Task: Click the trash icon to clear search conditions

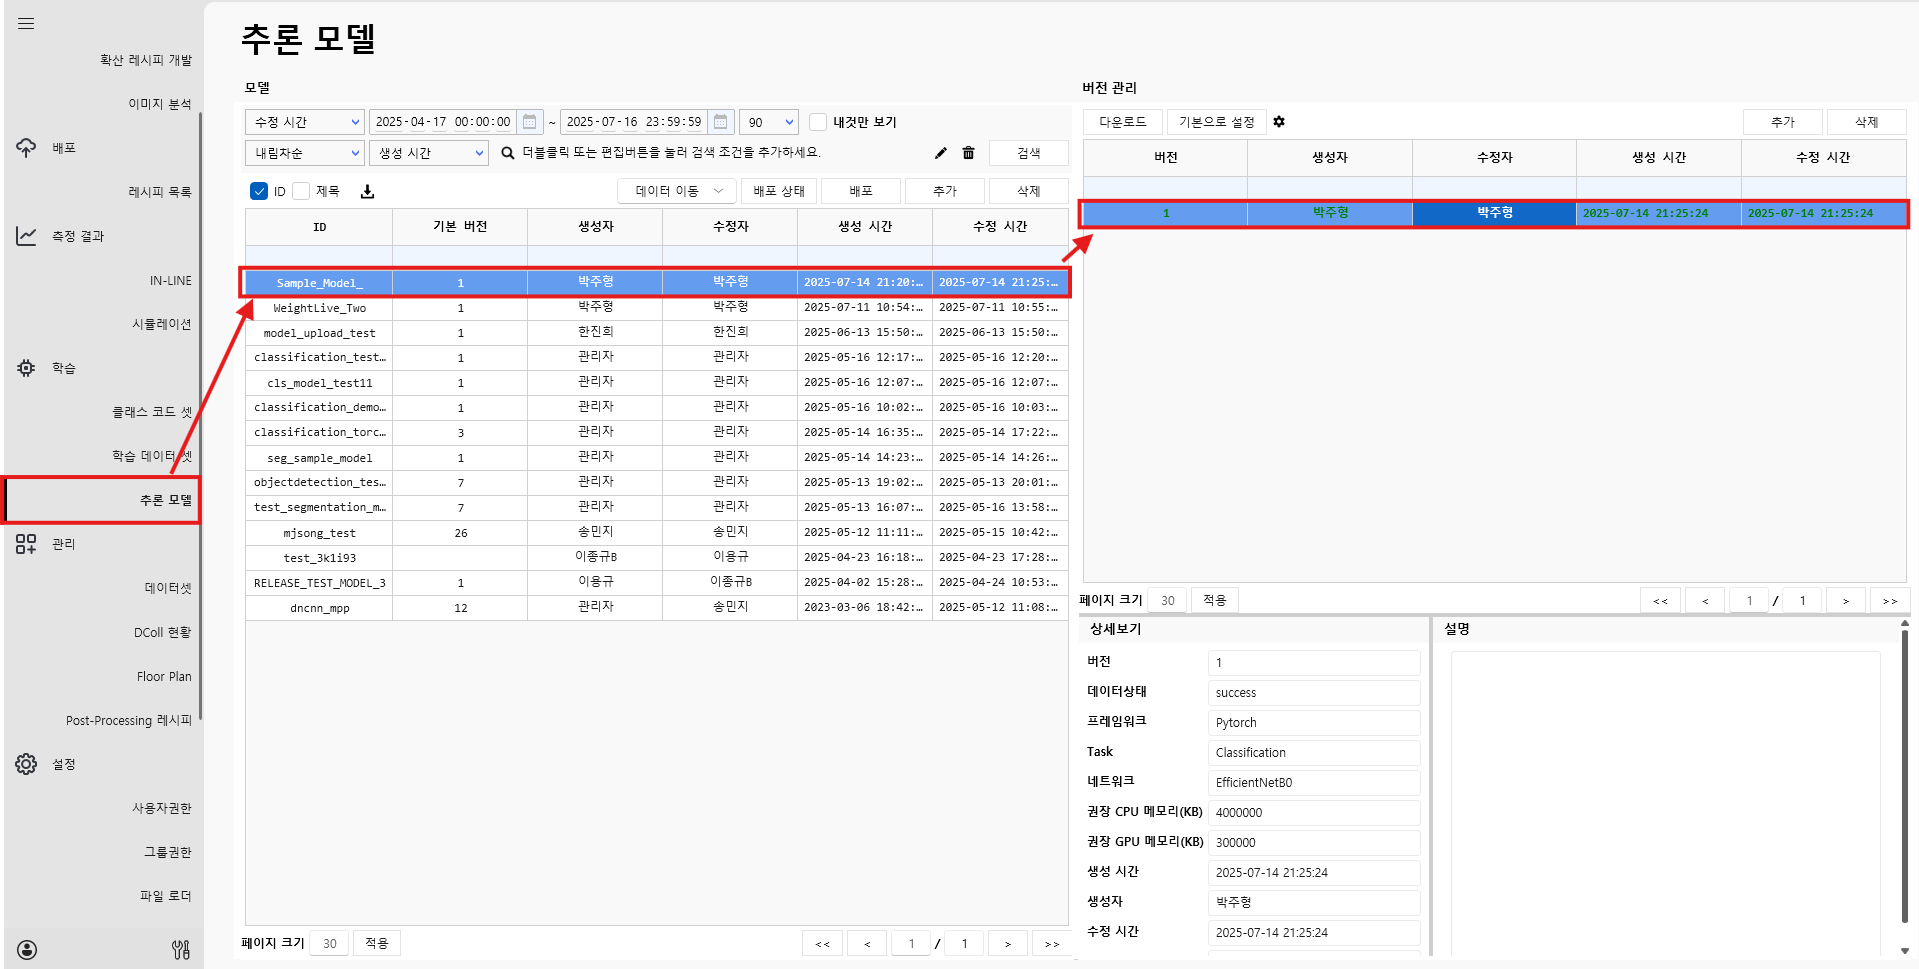Action: pos(968,153)
